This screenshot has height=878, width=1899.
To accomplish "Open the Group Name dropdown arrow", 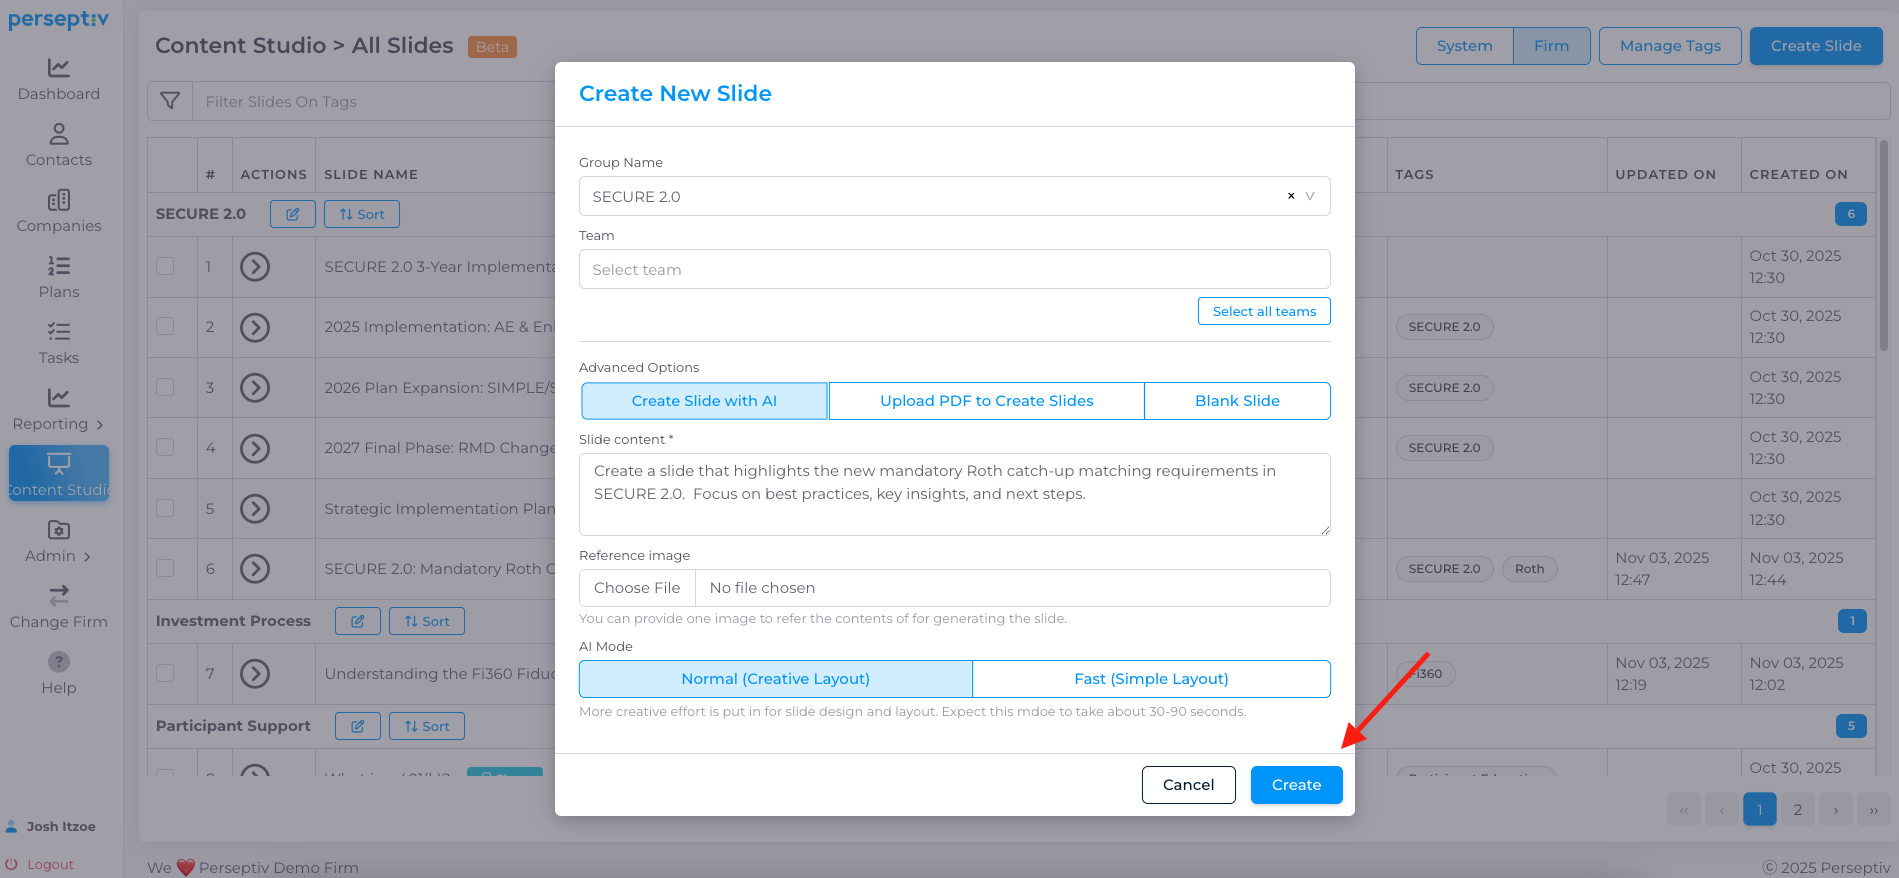I will point(1310,196).
